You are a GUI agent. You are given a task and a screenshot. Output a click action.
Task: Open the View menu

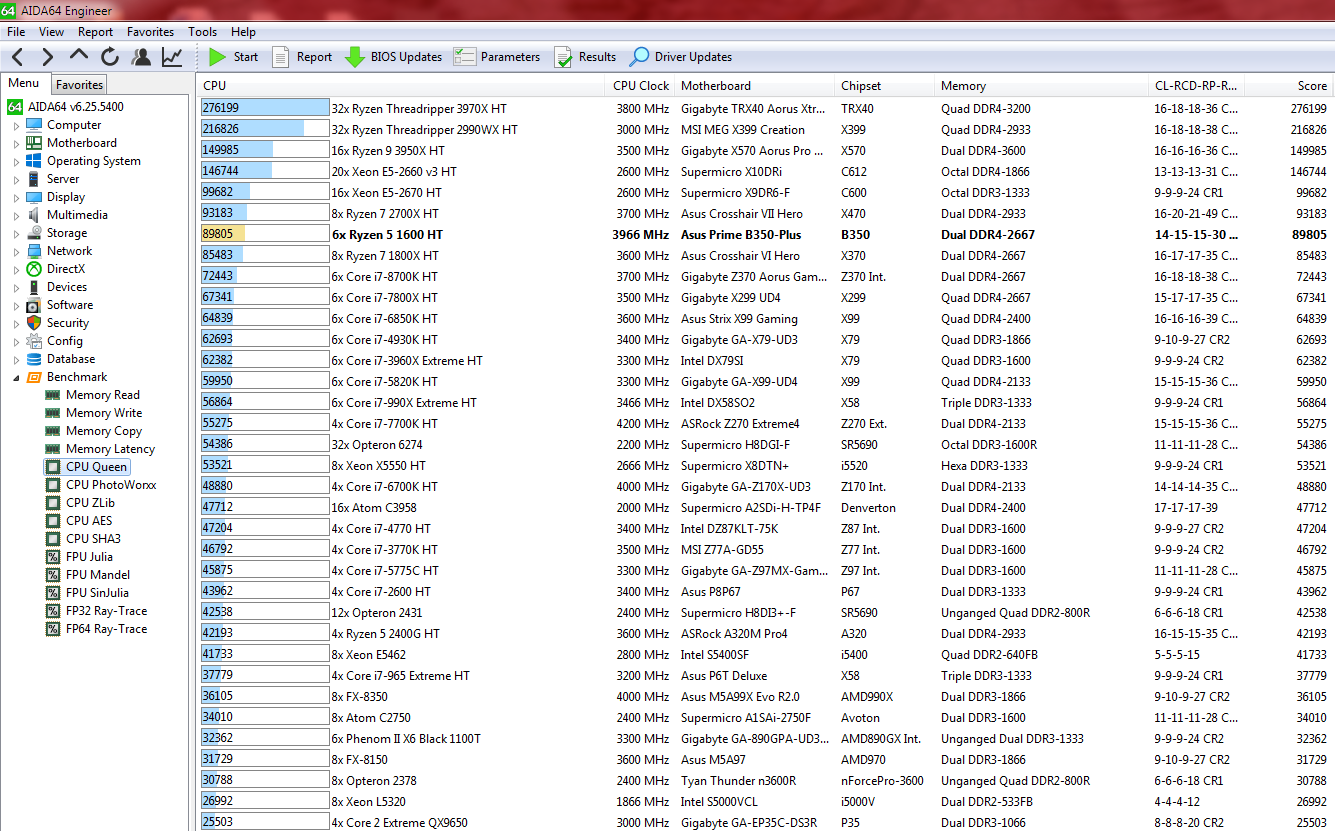(51, 32)
